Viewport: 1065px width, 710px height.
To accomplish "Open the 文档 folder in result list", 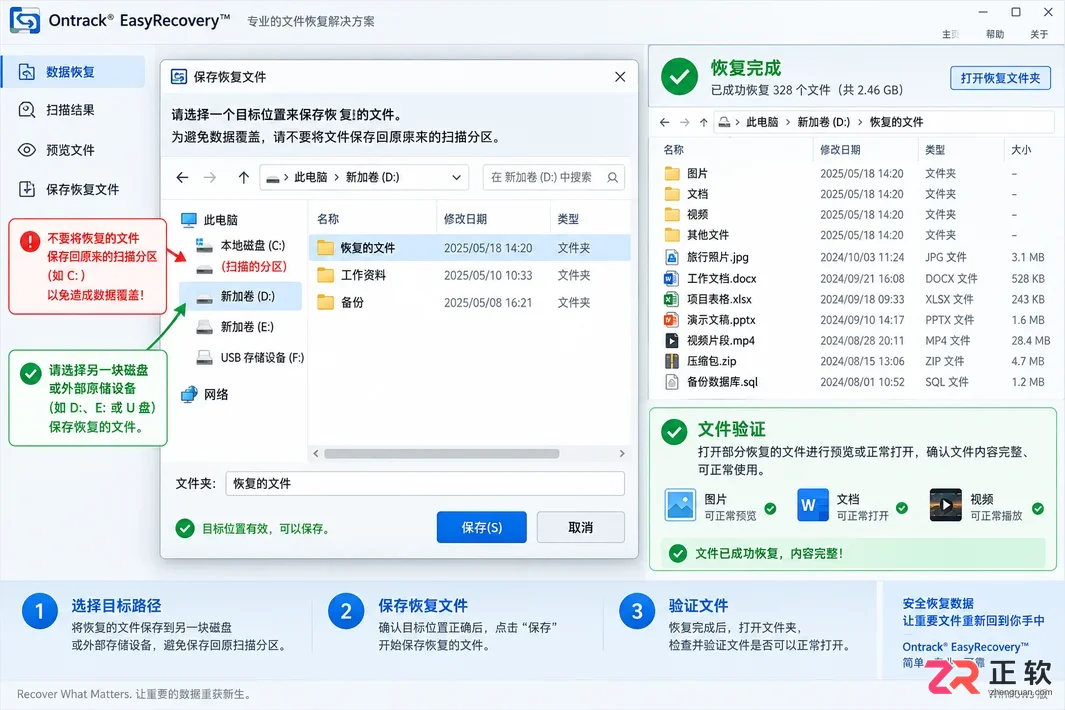I will click(x=686, y=194).
